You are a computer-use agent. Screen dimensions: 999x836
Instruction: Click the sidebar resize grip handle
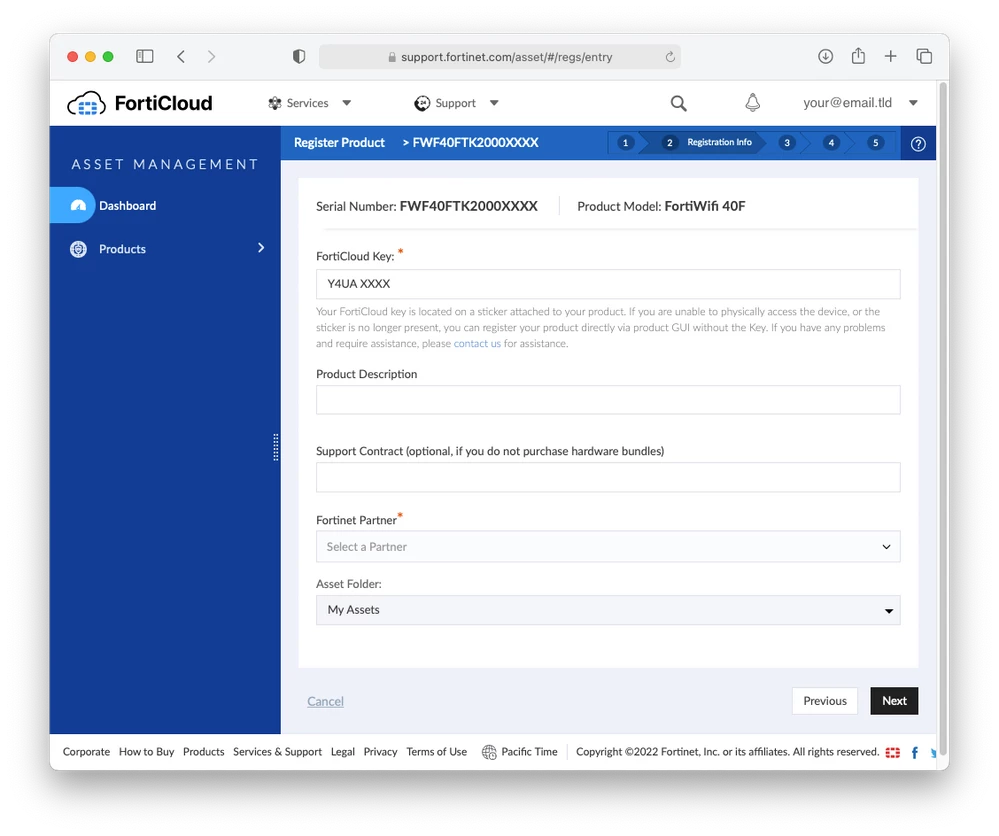276,447
